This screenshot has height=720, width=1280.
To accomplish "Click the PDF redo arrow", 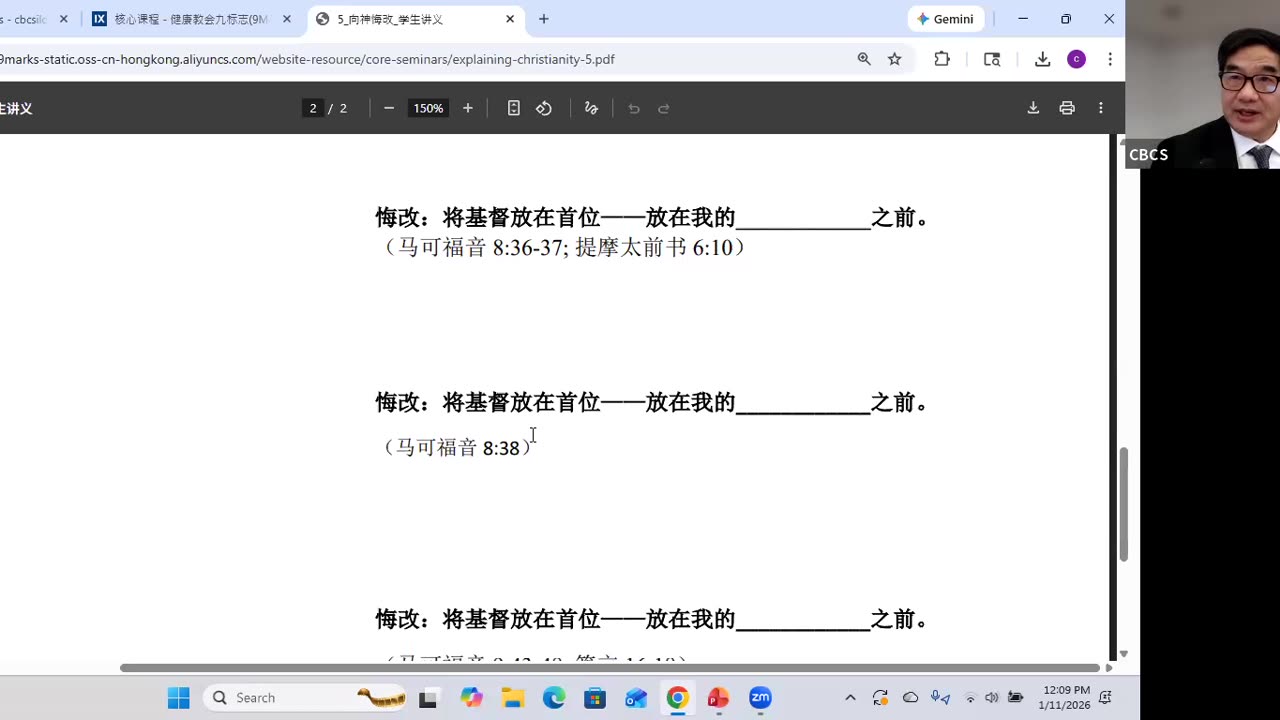I will coord(664,108).
